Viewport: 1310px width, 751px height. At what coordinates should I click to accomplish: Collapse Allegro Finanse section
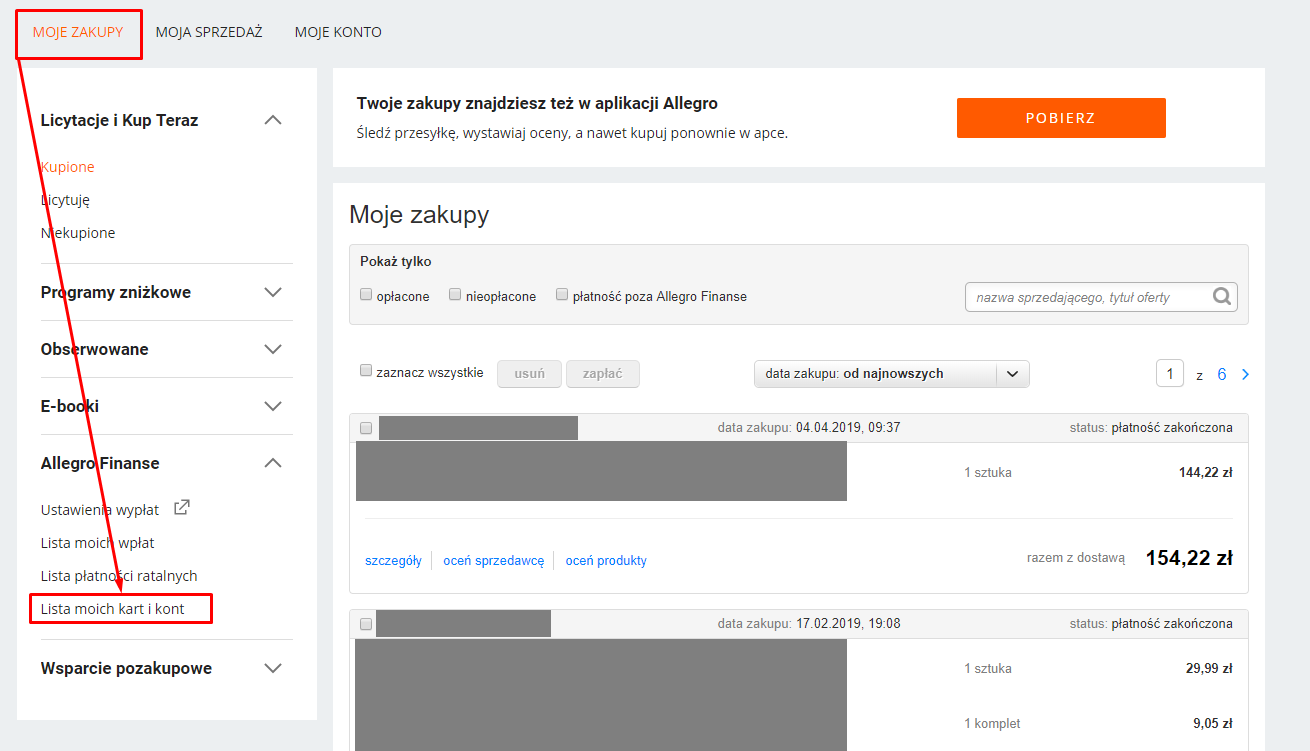[x=273, y=463]
